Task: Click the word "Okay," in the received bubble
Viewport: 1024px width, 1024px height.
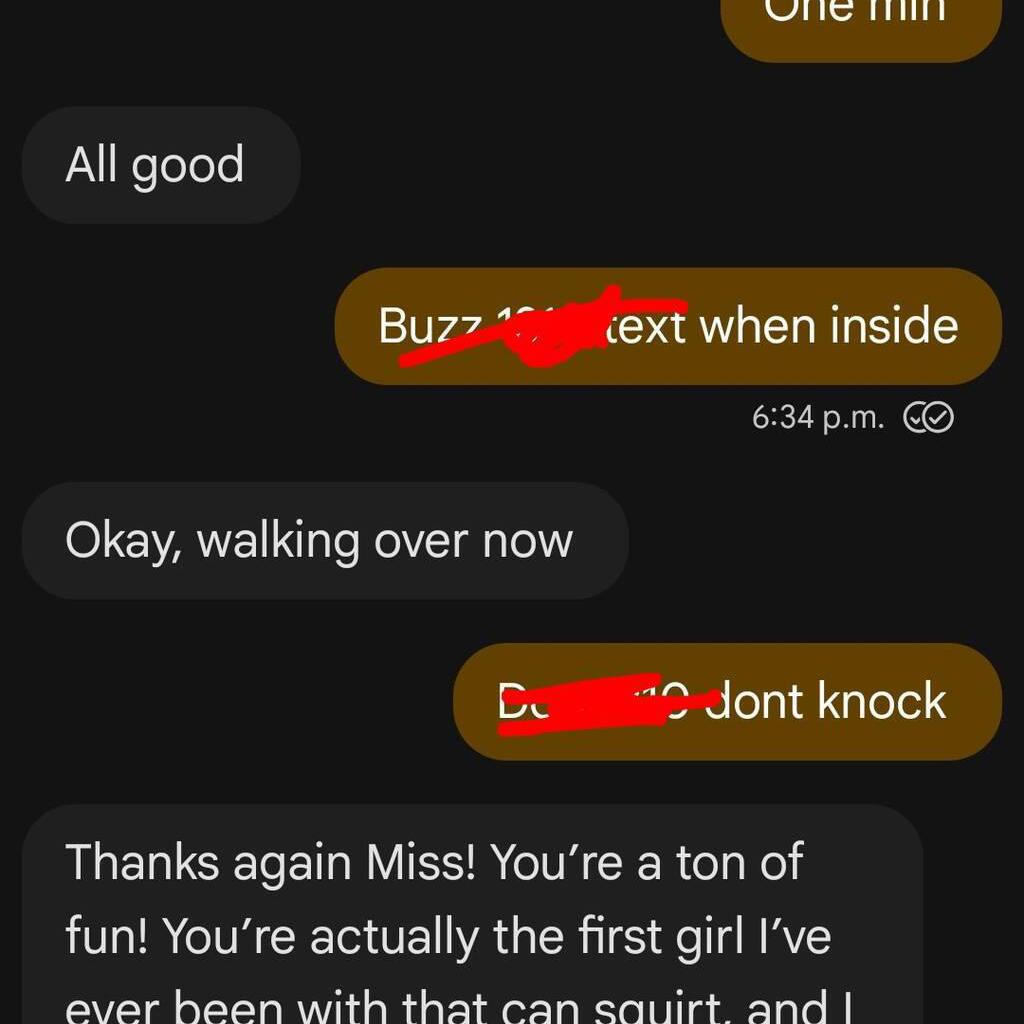Action: [x=124, y=542]
